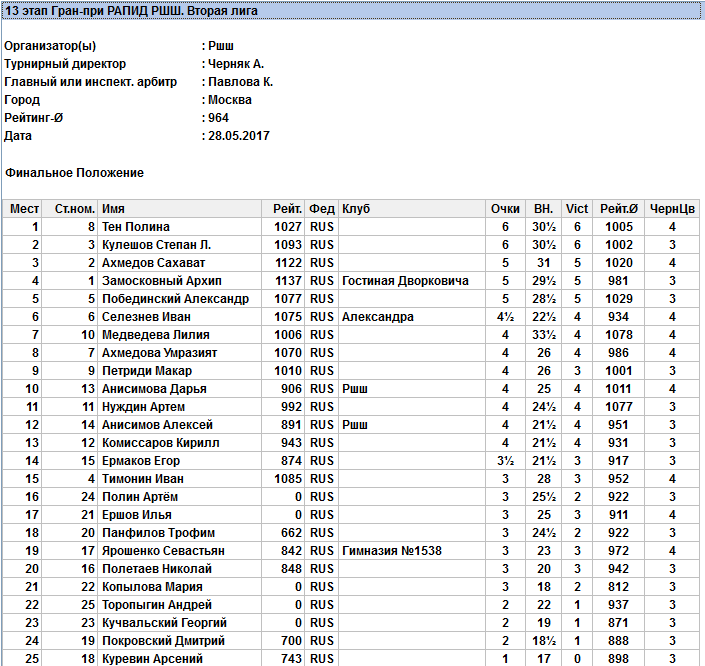Viewport: 705px width, 666px height.
Task: Select player name 'Селезнев Иван'
Action: pyautogui.click(x=146, y=317)
